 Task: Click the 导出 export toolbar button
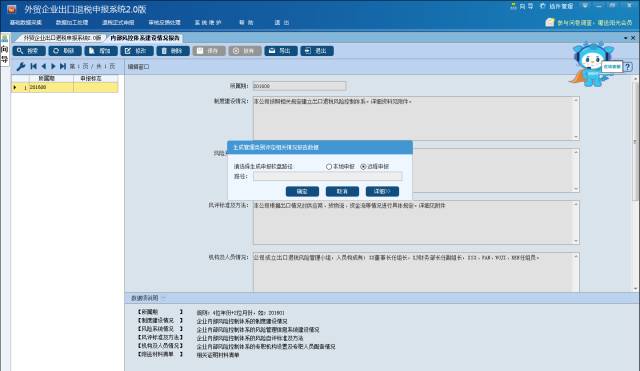[x=281, y=51]
